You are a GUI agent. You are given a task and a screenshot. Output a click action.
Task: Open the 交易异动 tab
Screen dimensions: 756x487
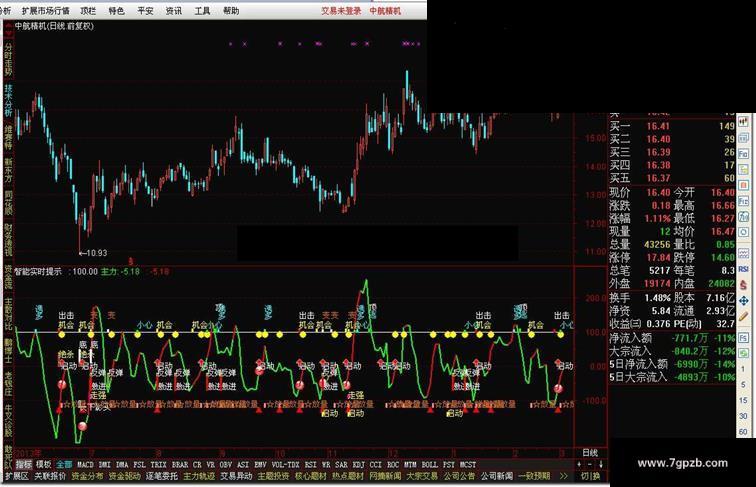point(236,476)
